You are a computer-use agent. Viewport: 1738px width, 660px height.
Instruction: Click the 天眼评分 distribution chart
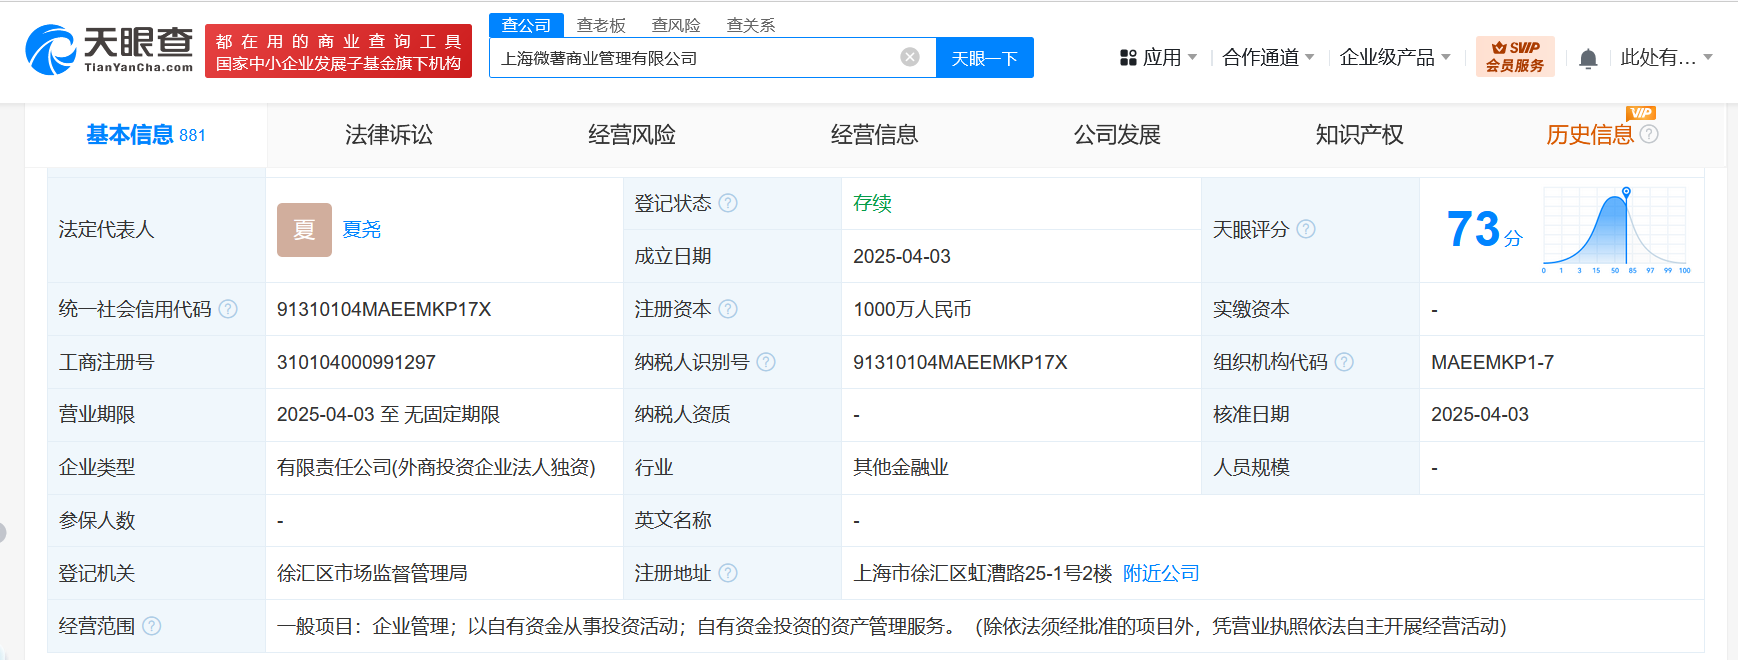pos(1615,230)
